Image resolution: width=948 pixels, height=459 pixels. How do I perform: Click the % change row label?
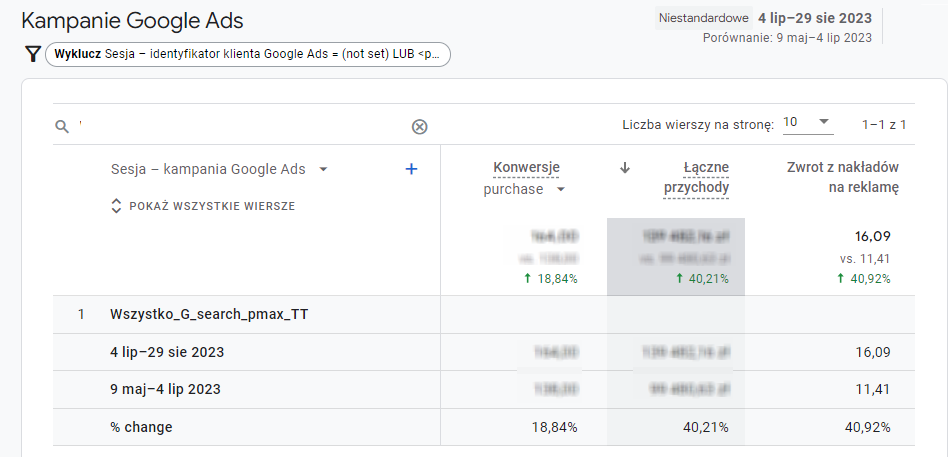(x=141, y=427)
